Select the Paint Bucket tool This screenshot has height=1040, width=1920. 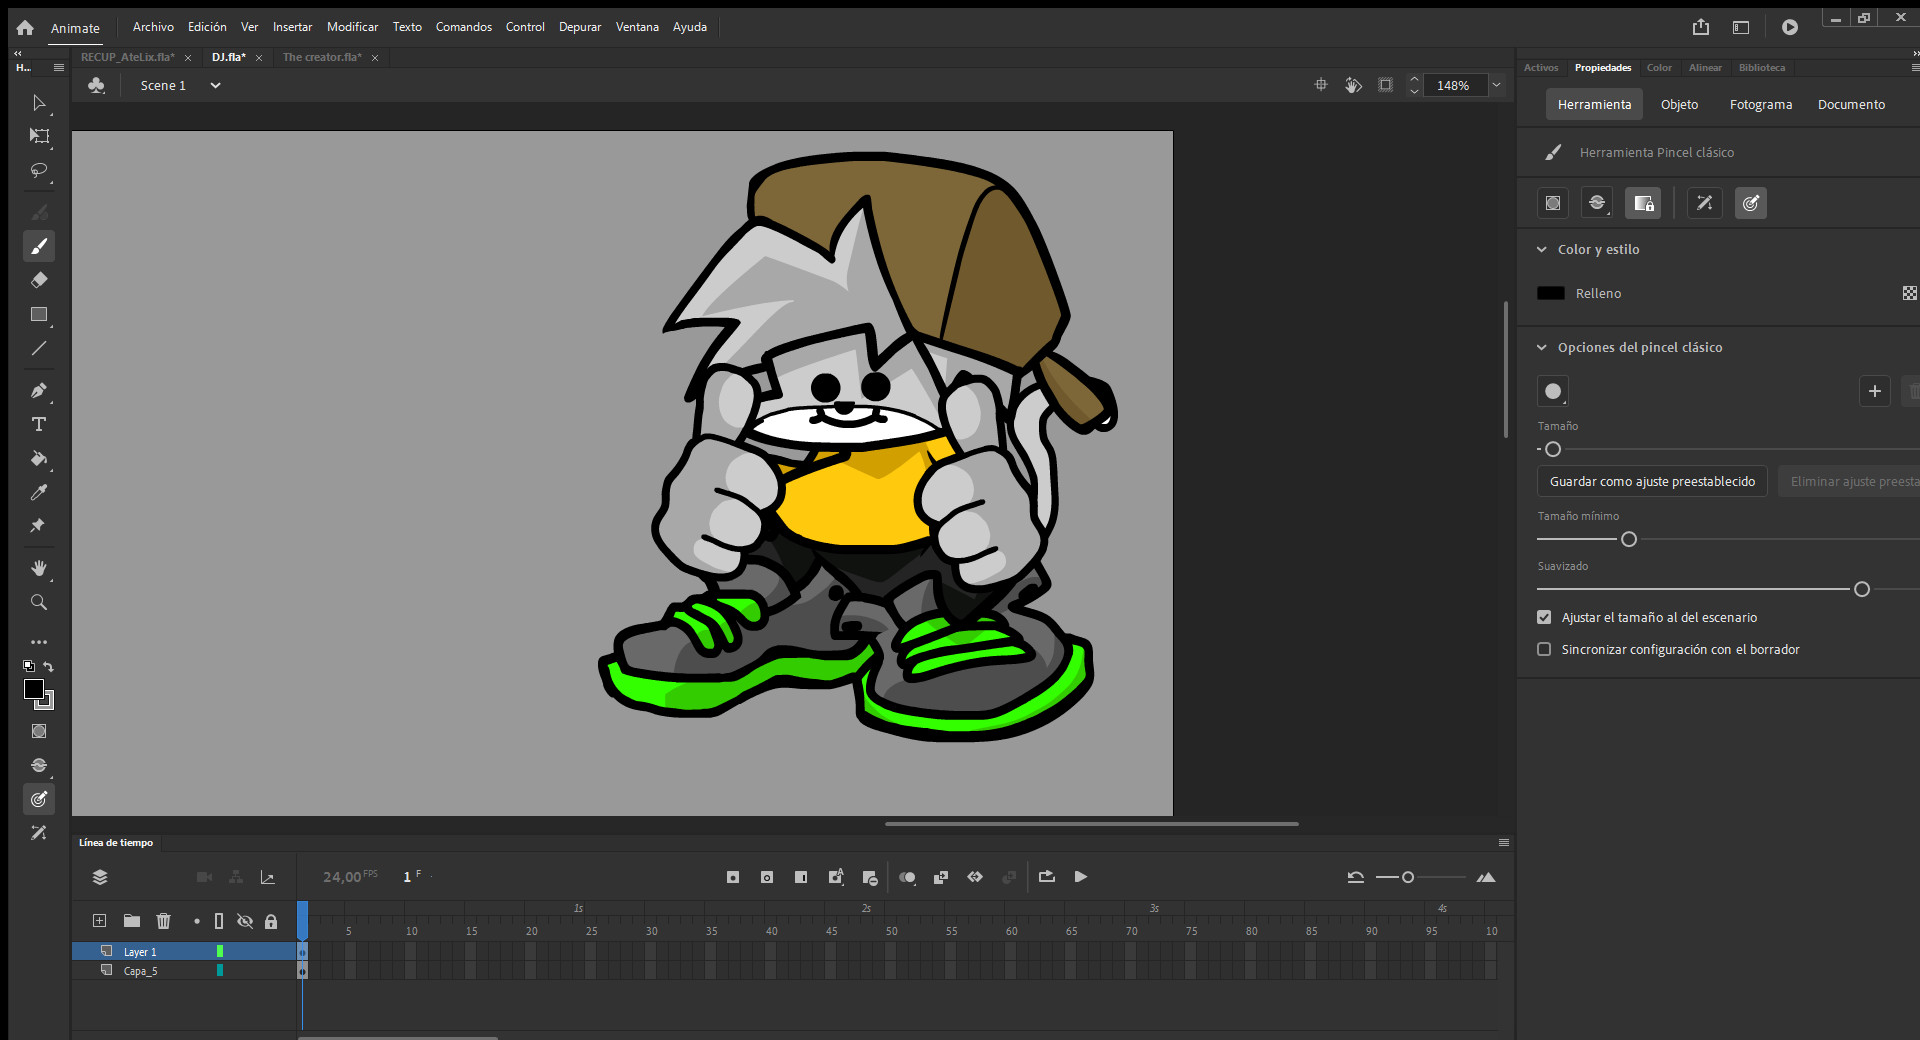39,458
